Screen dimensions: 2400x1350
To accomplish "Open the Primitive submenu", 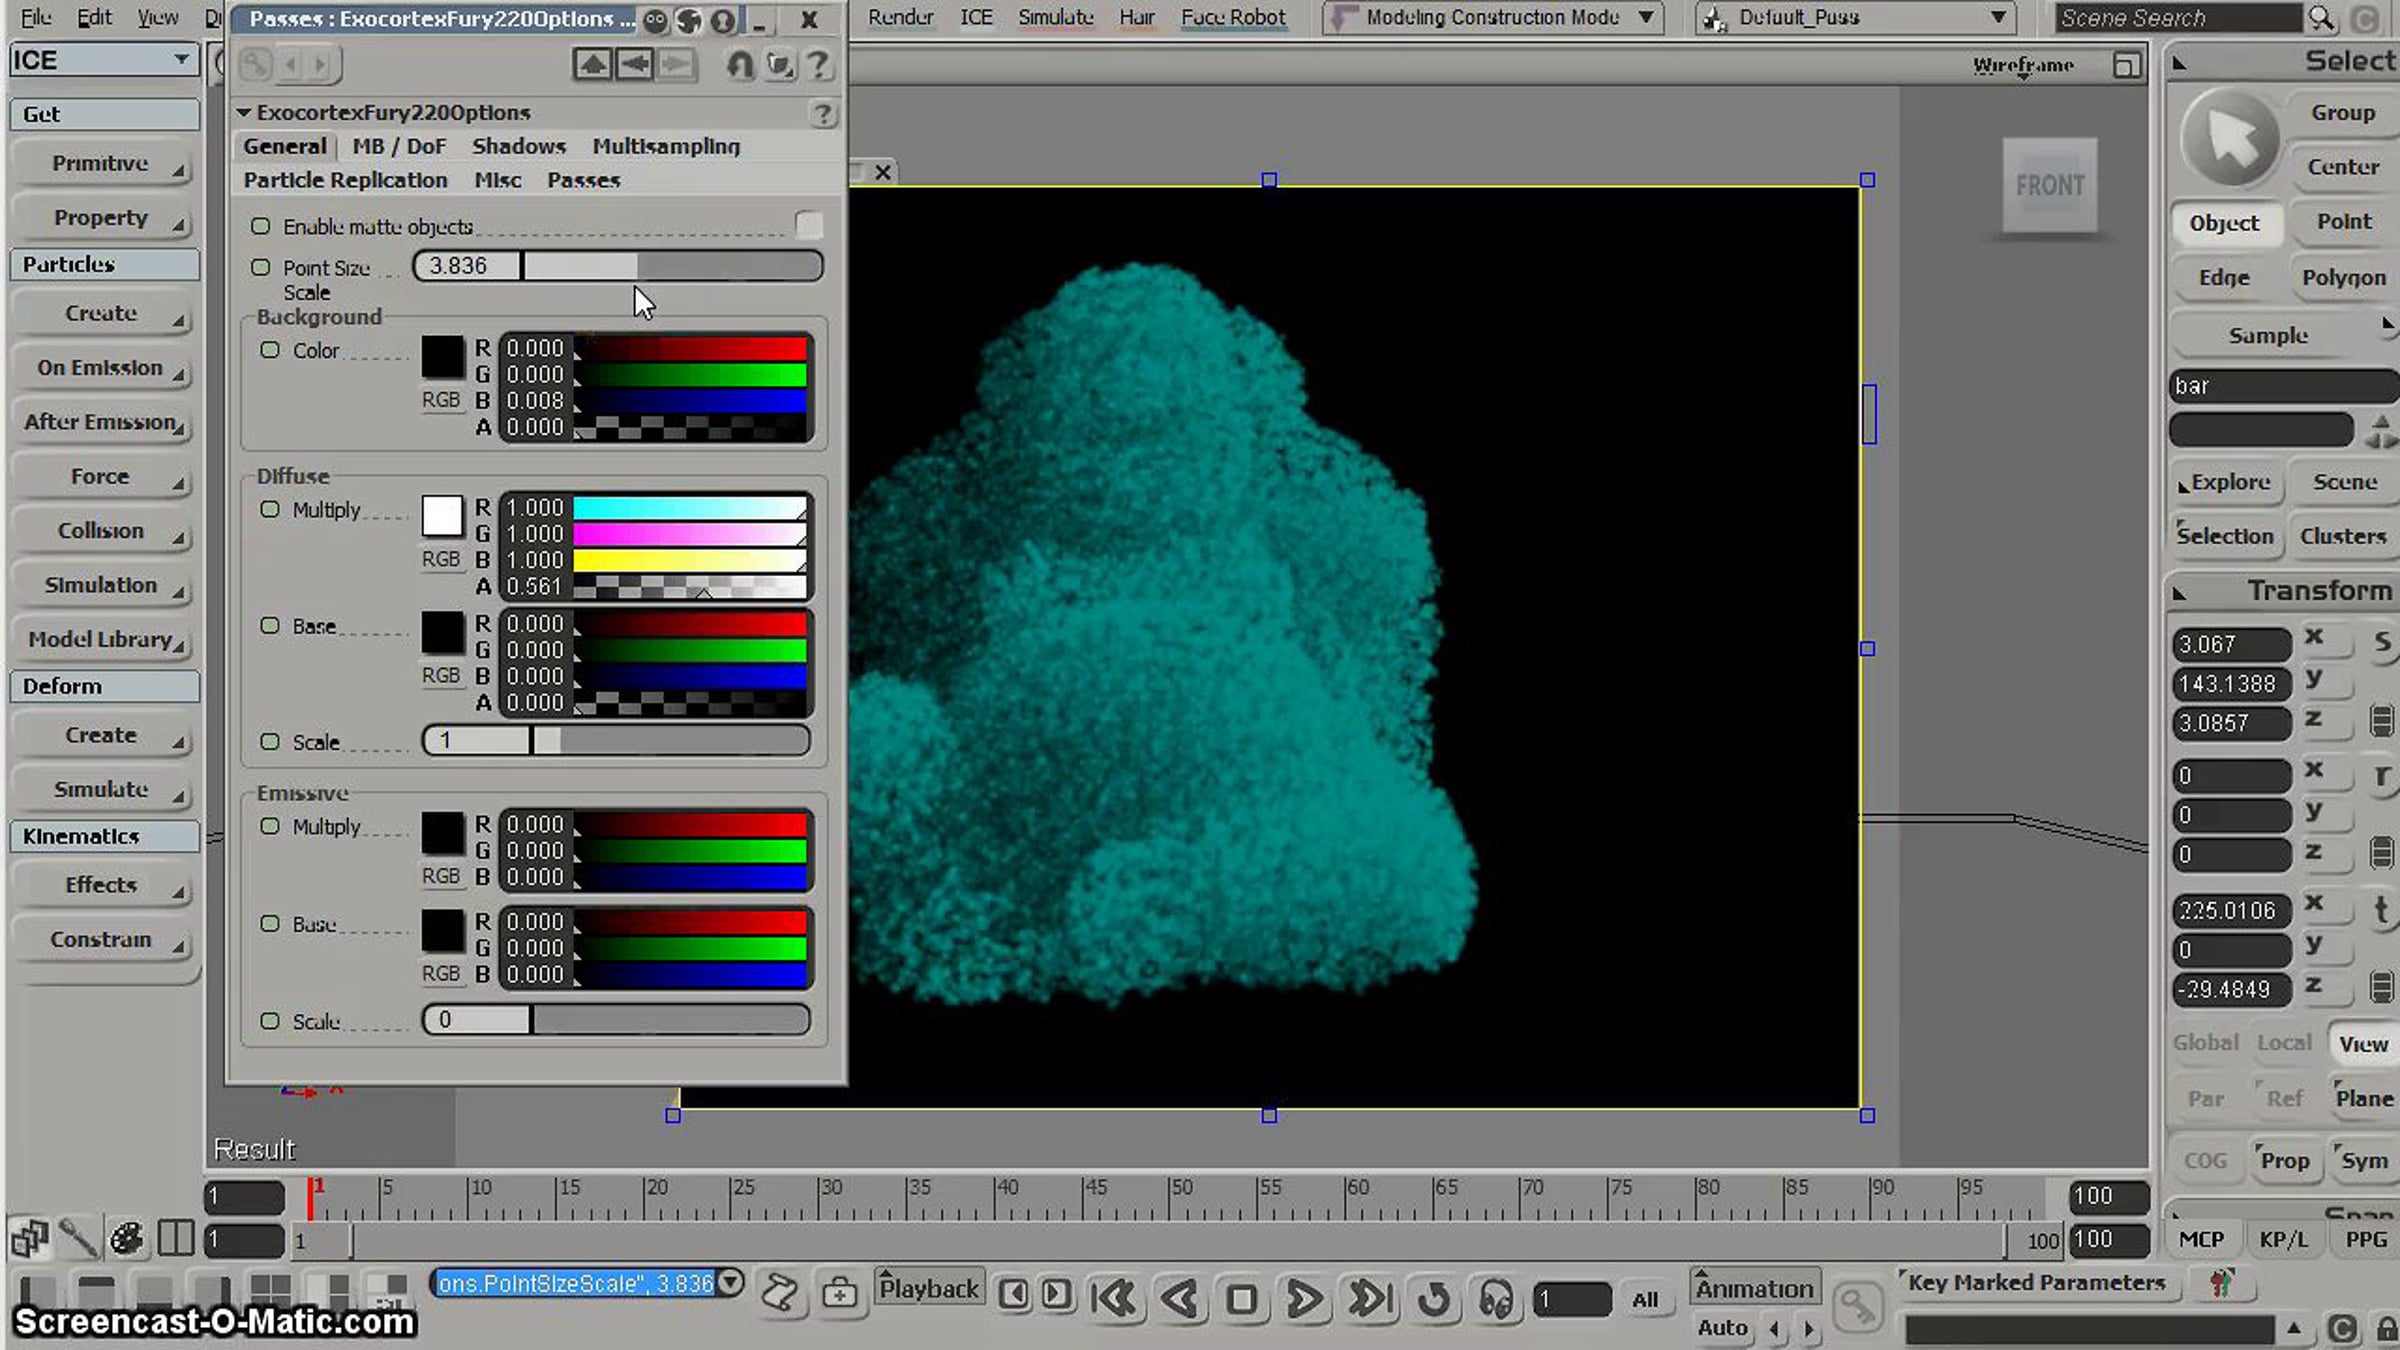I will point(103,164).
